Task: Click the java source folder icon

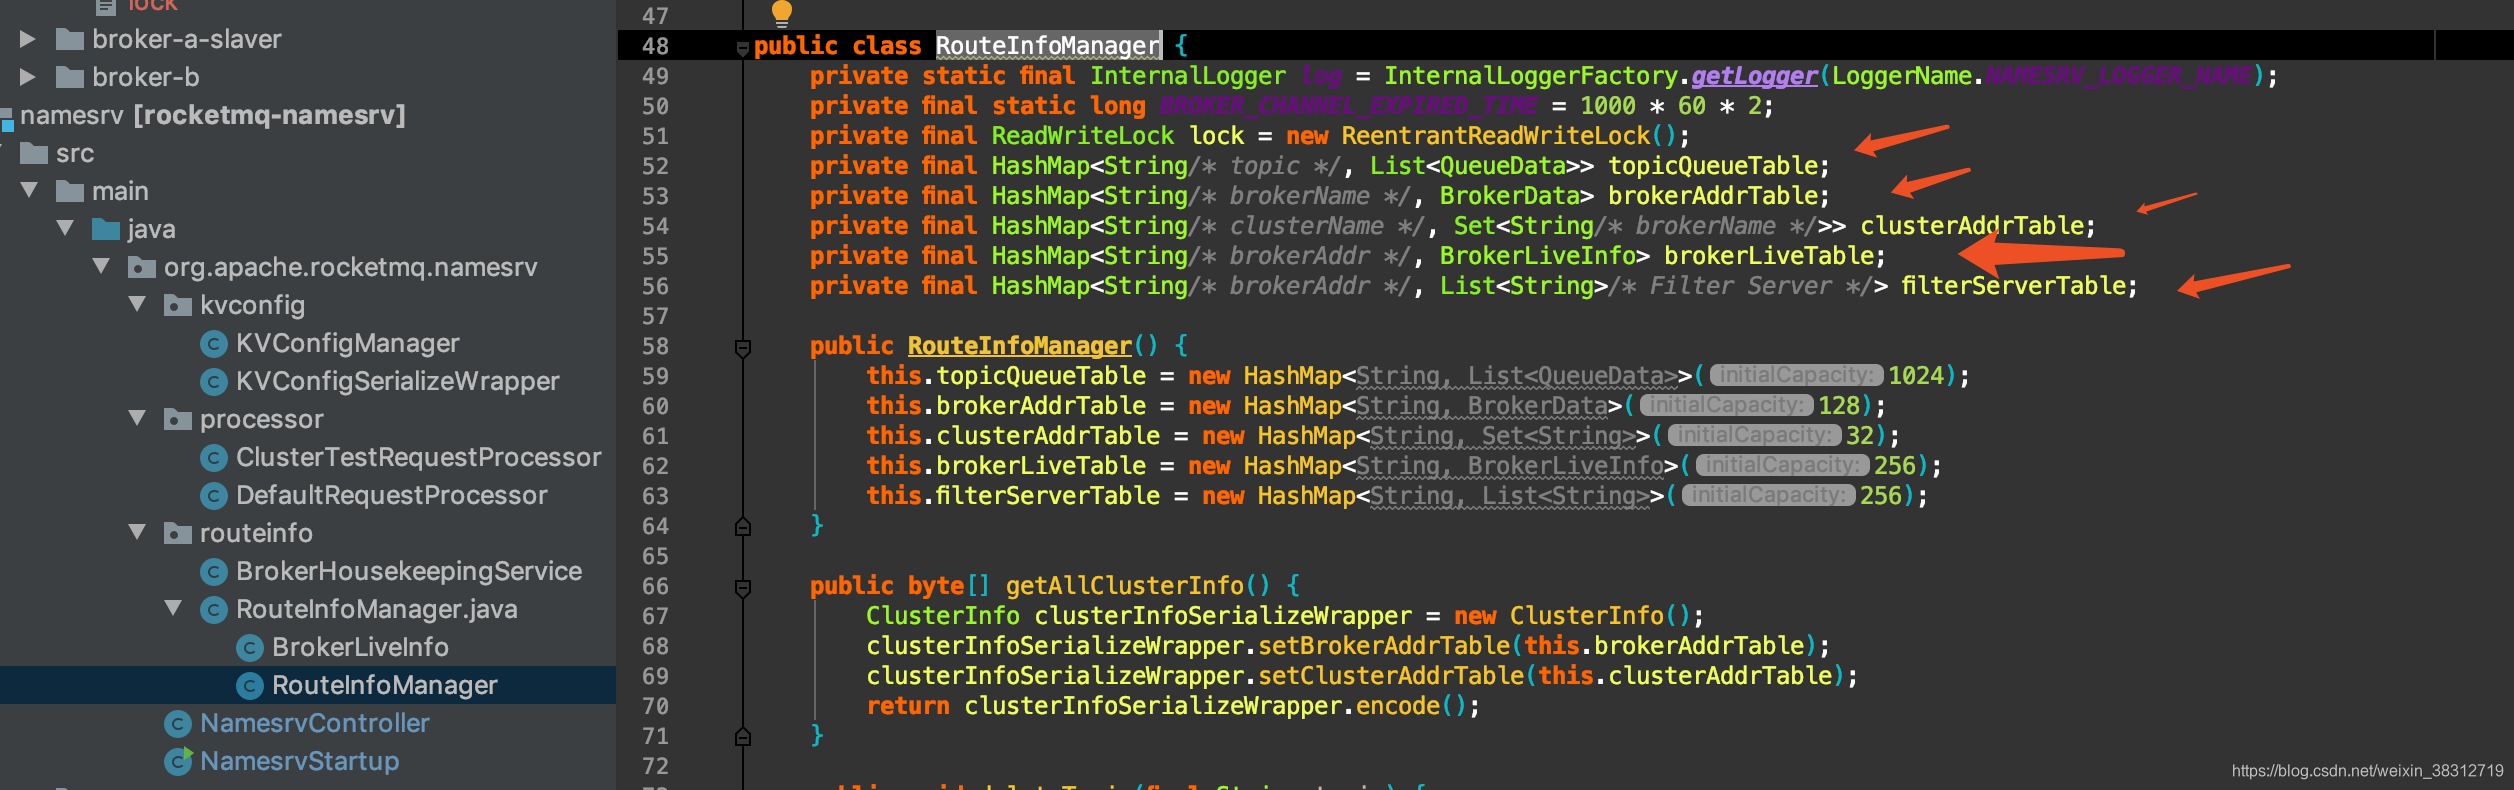Action: point(105,229)
